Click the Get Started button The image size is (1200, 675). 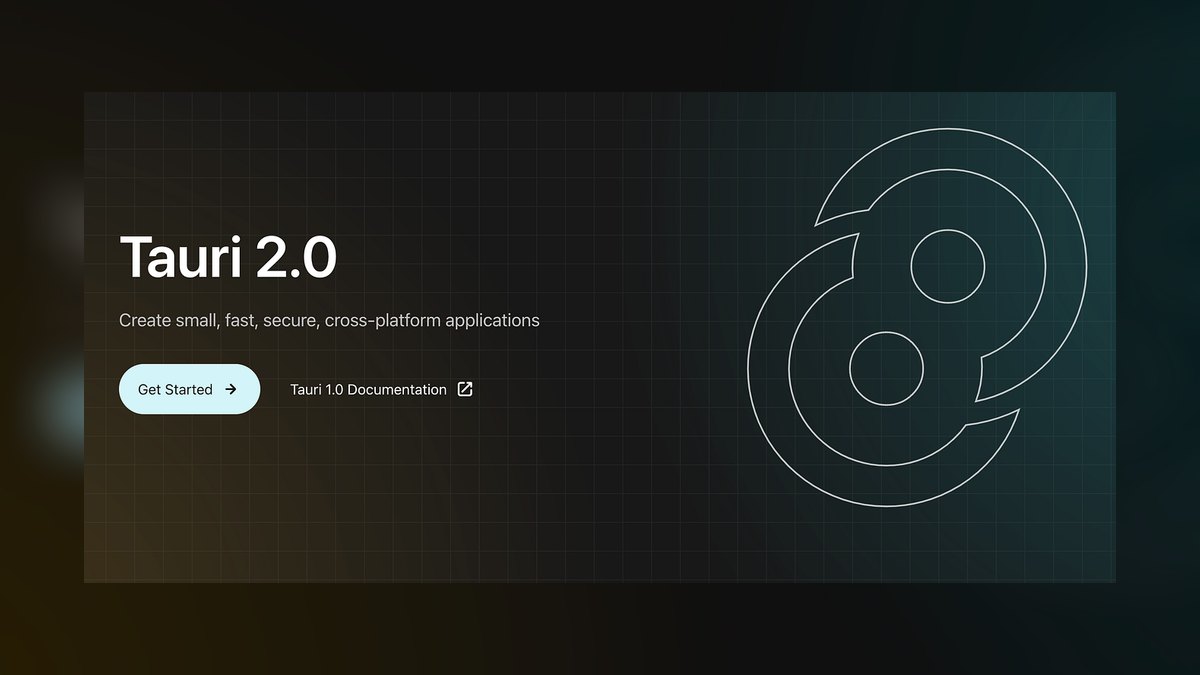click(189, 389)
